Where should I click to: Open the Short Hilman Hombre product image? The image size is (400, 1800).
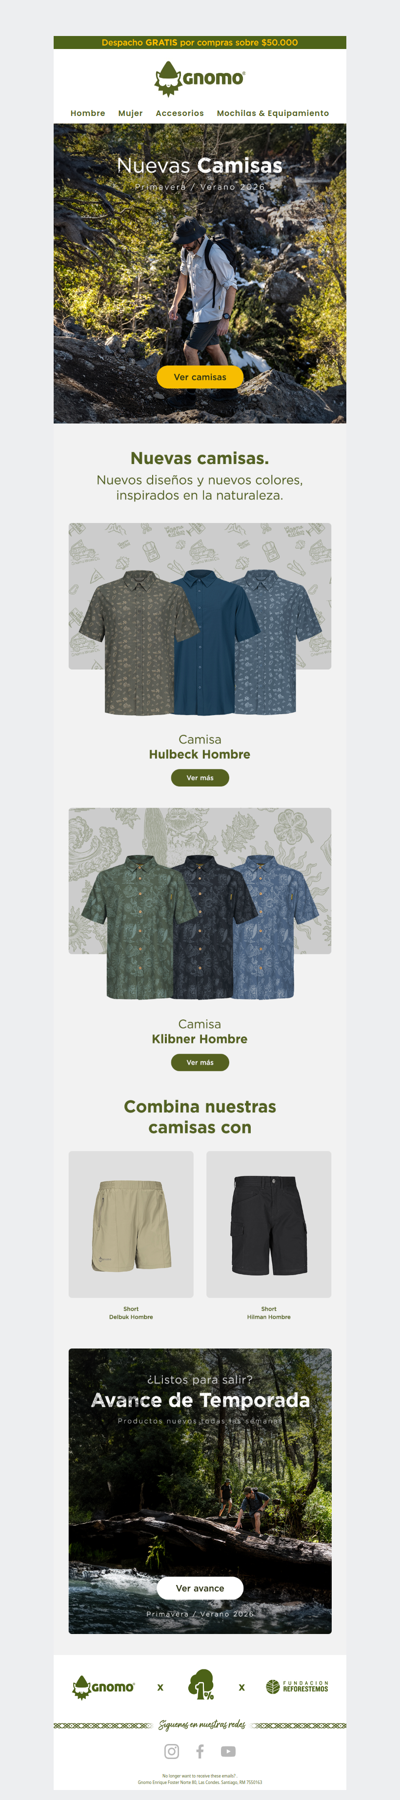click(x=269, y=1224)
